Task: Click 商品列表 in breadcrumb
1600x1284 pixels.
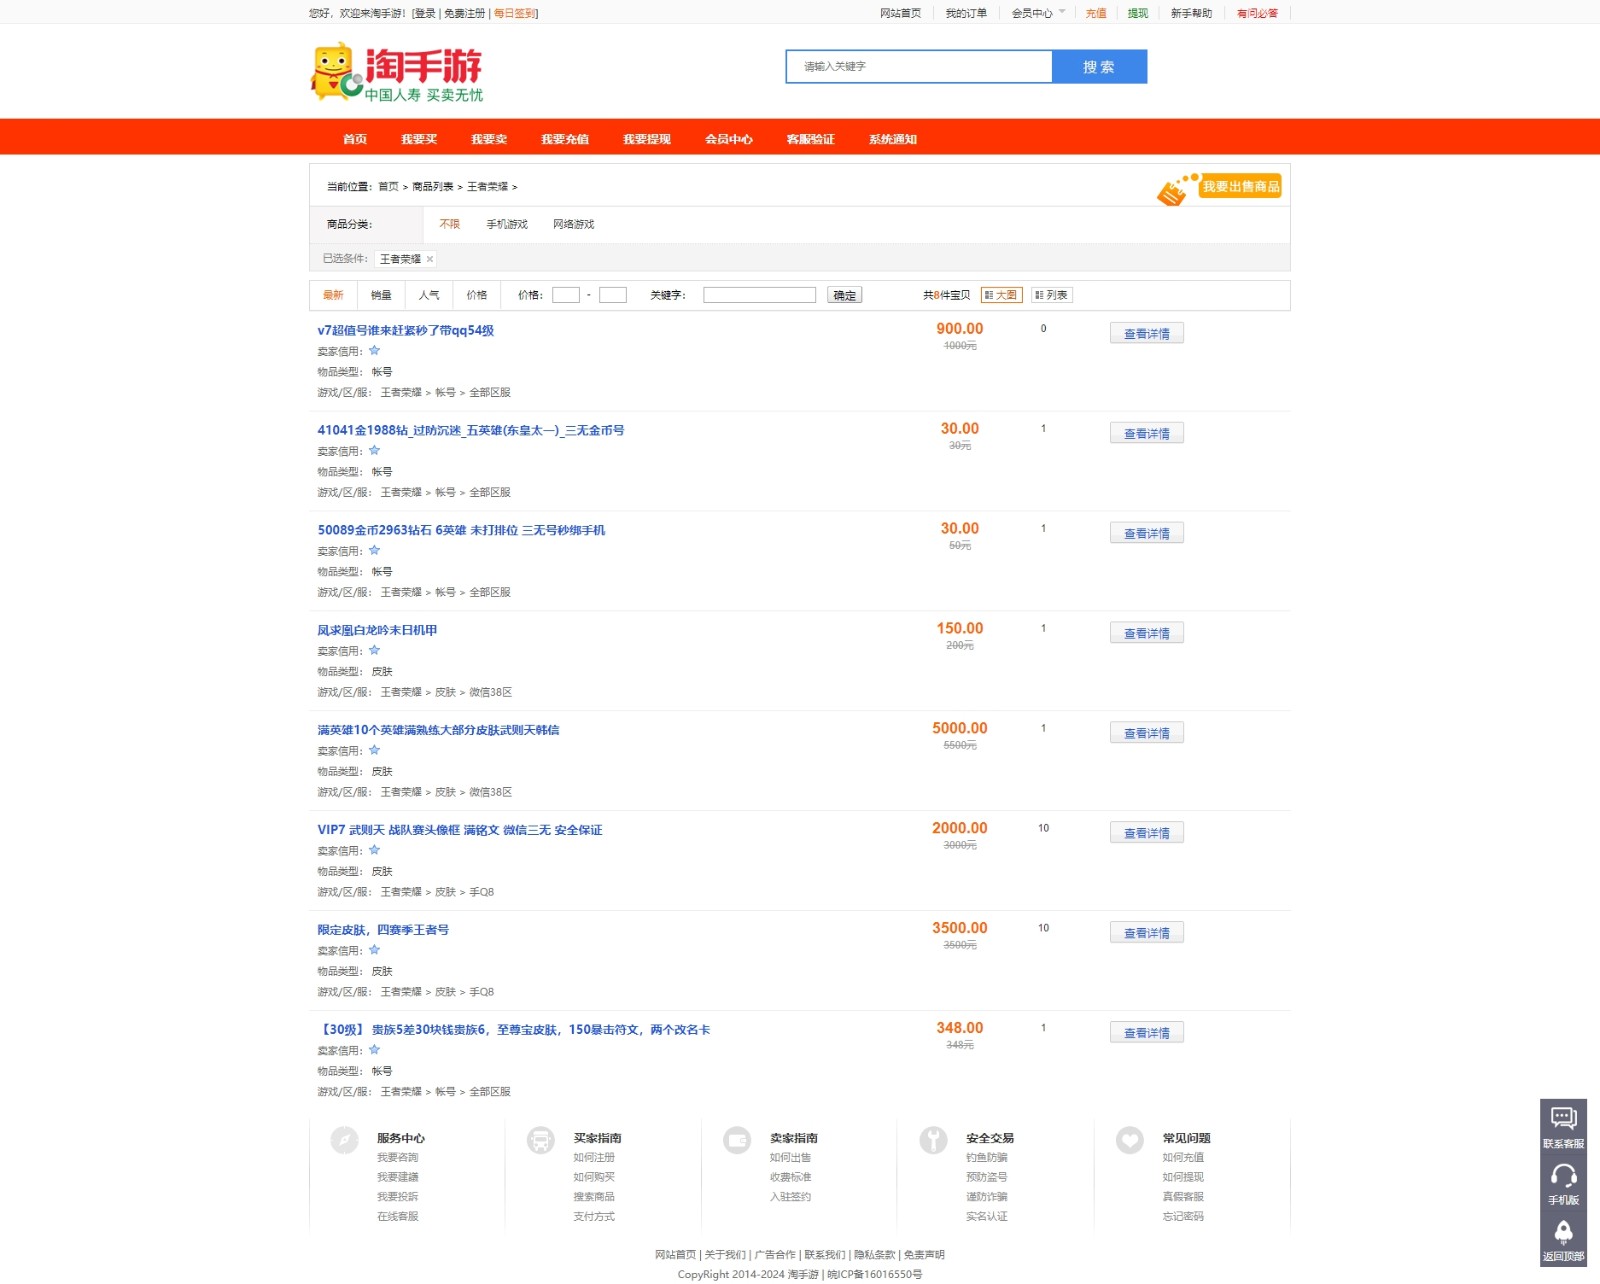Action: pos(433,187)
